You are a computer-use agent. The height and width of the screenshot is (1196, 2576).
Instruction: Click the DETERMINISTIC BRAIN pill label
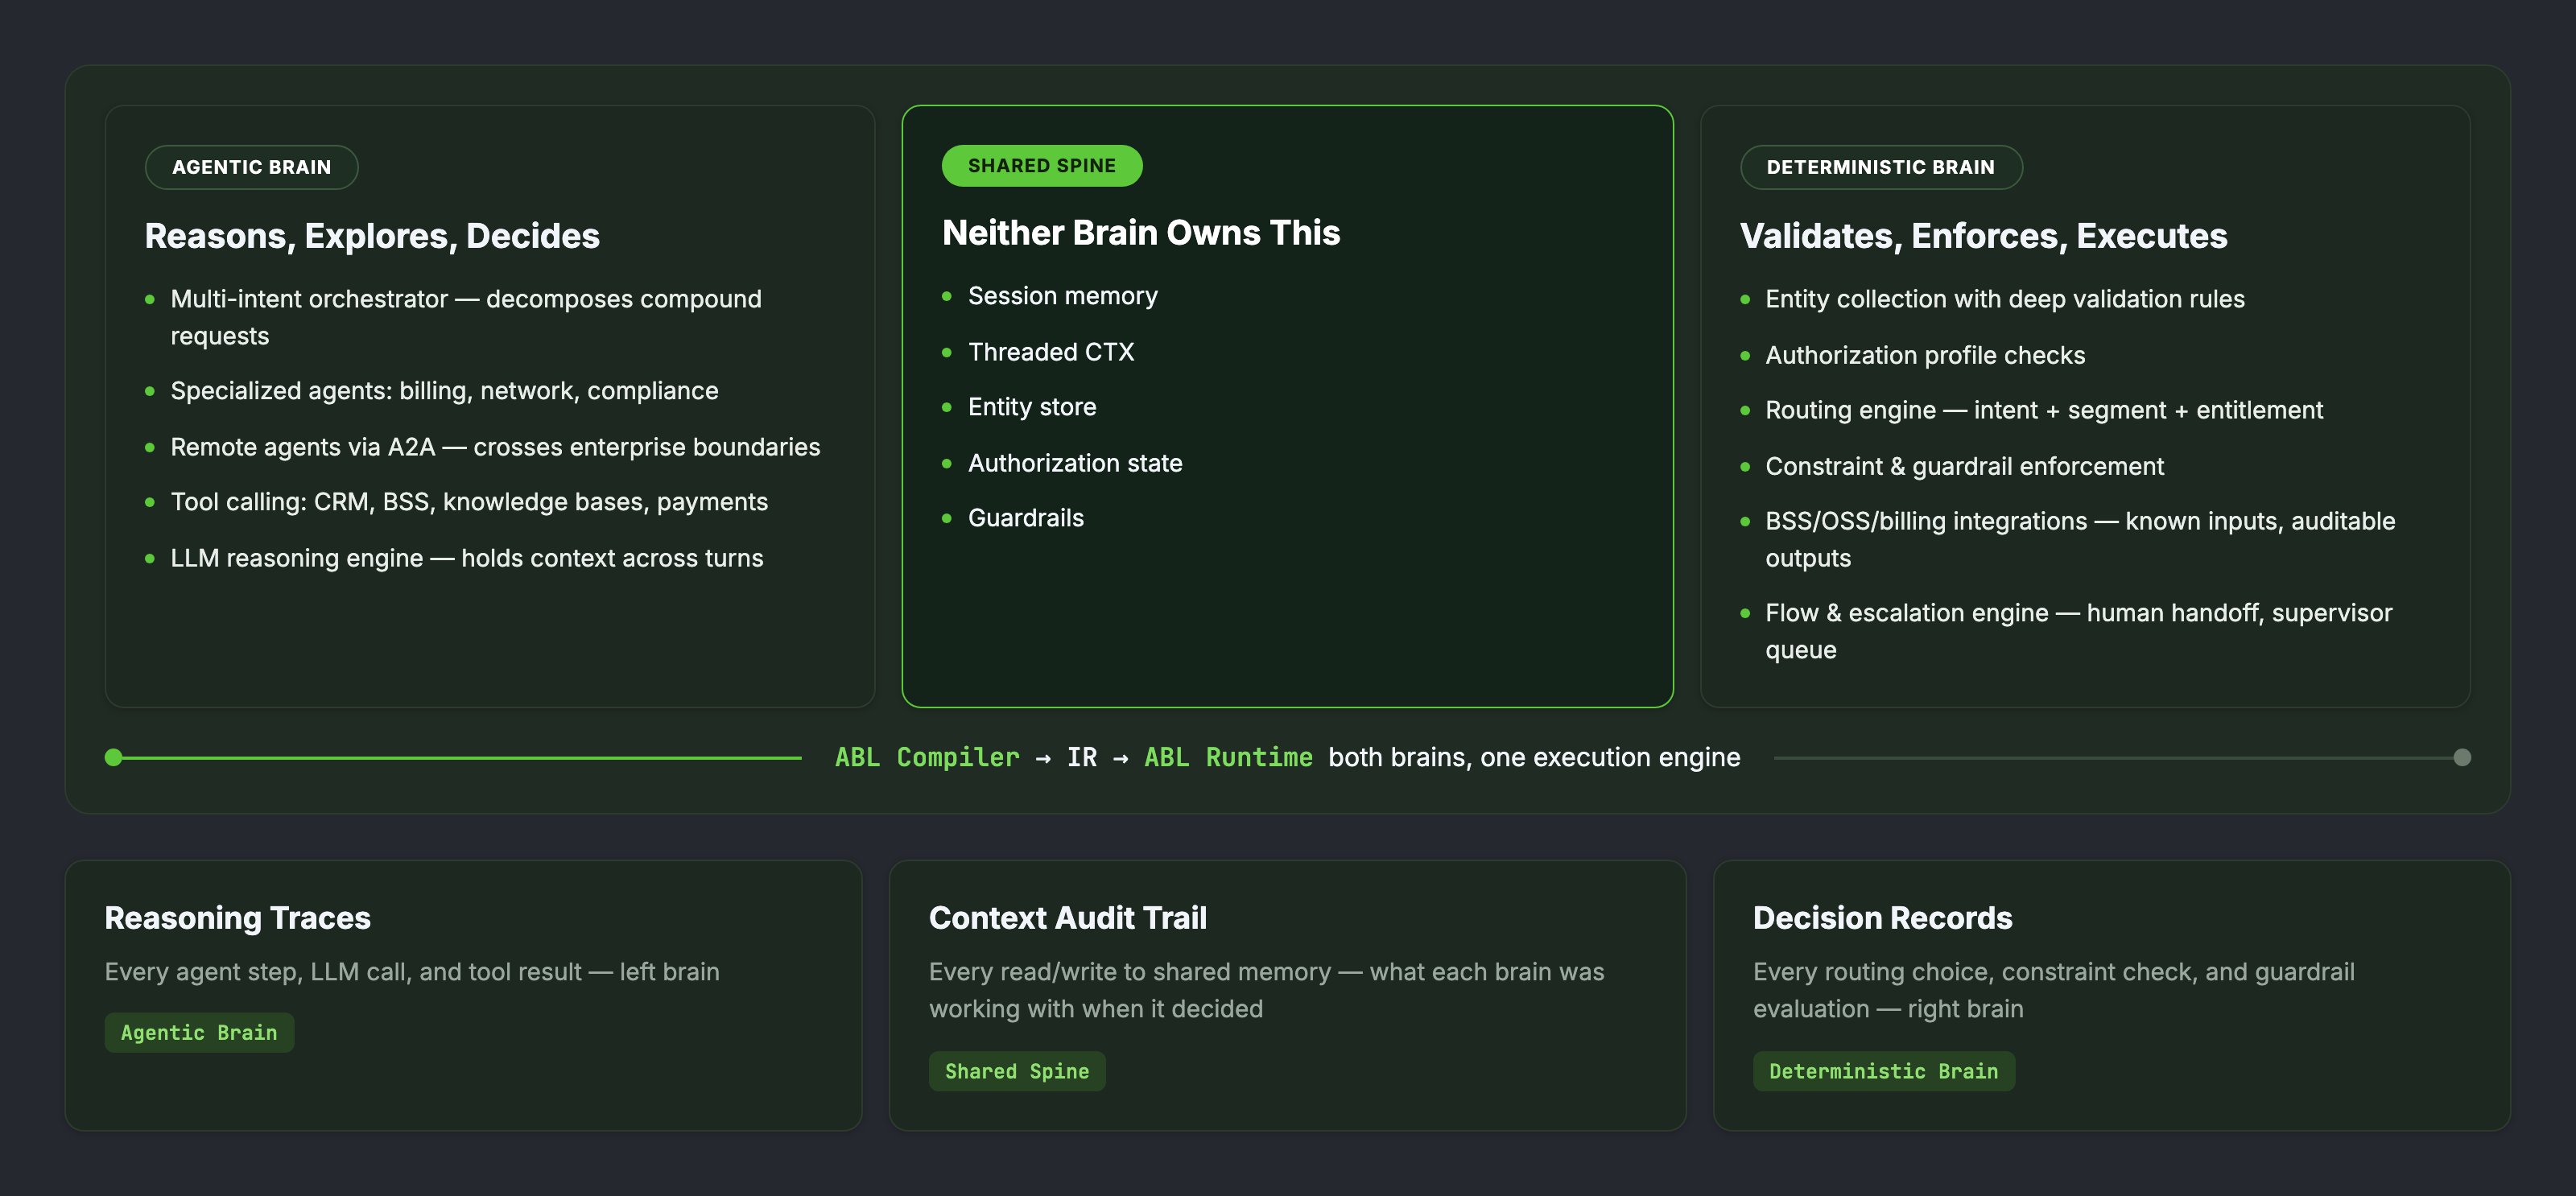point(1880,167)
